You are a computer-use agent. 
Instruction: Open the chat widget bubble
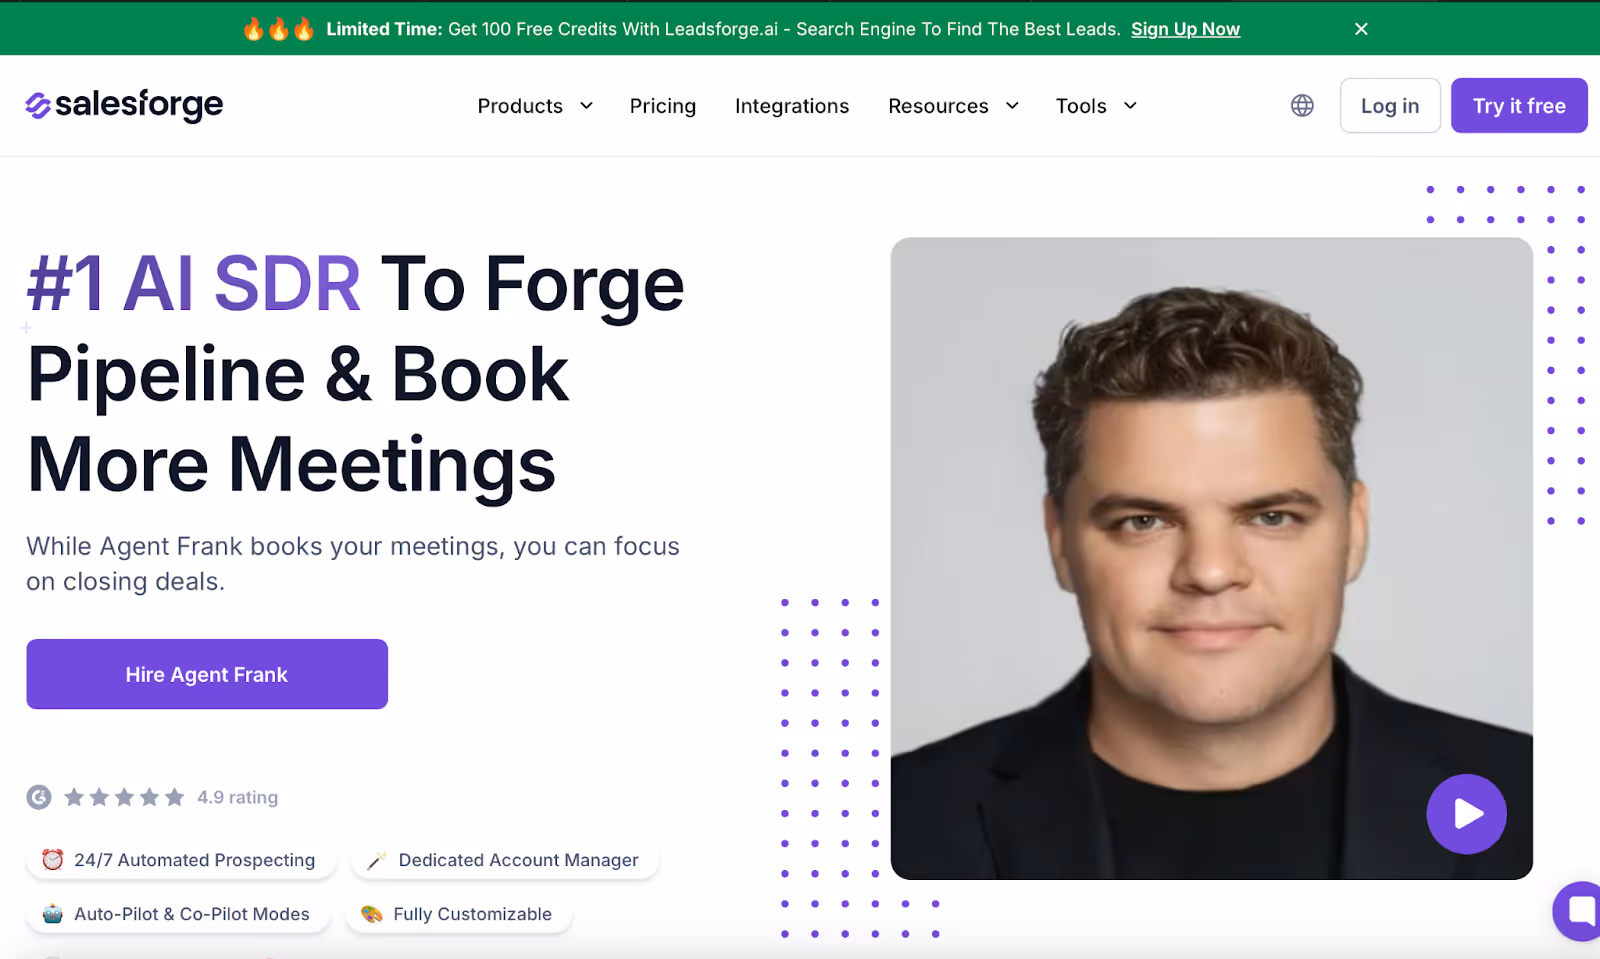coord(1578,911)
